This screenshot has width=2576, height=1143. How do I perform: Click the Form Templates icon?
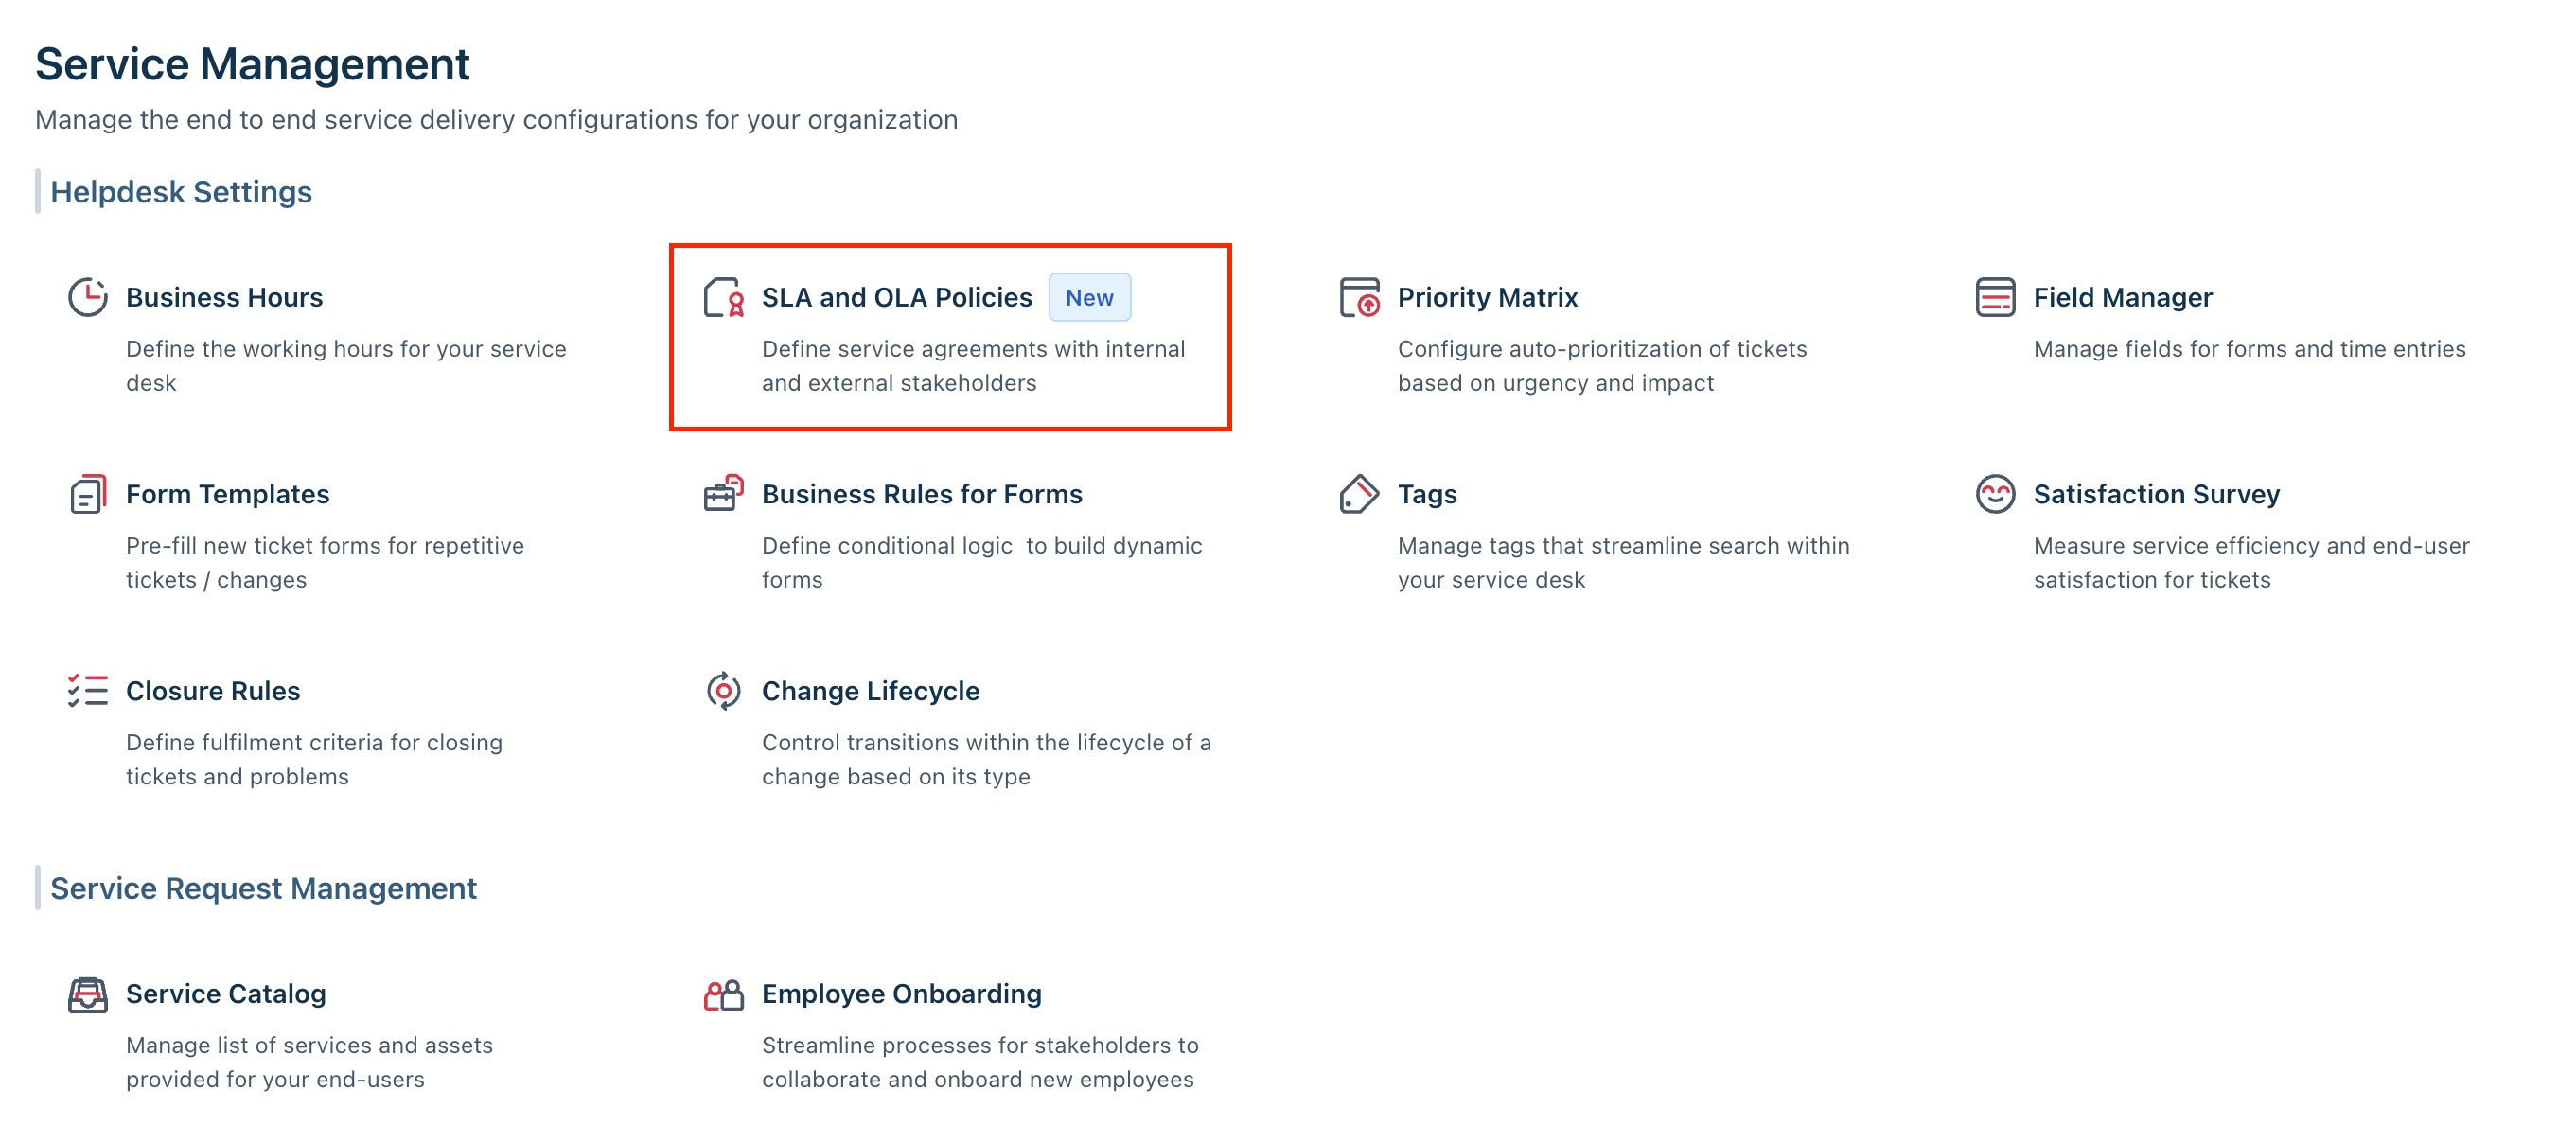coord(88,494)
